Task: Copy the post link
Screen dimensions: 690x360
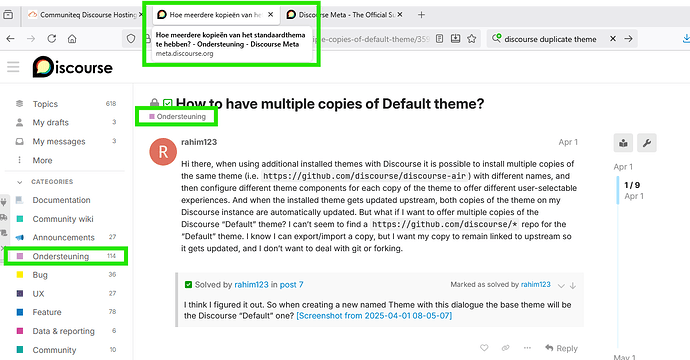Action: (x=505, y=348)
